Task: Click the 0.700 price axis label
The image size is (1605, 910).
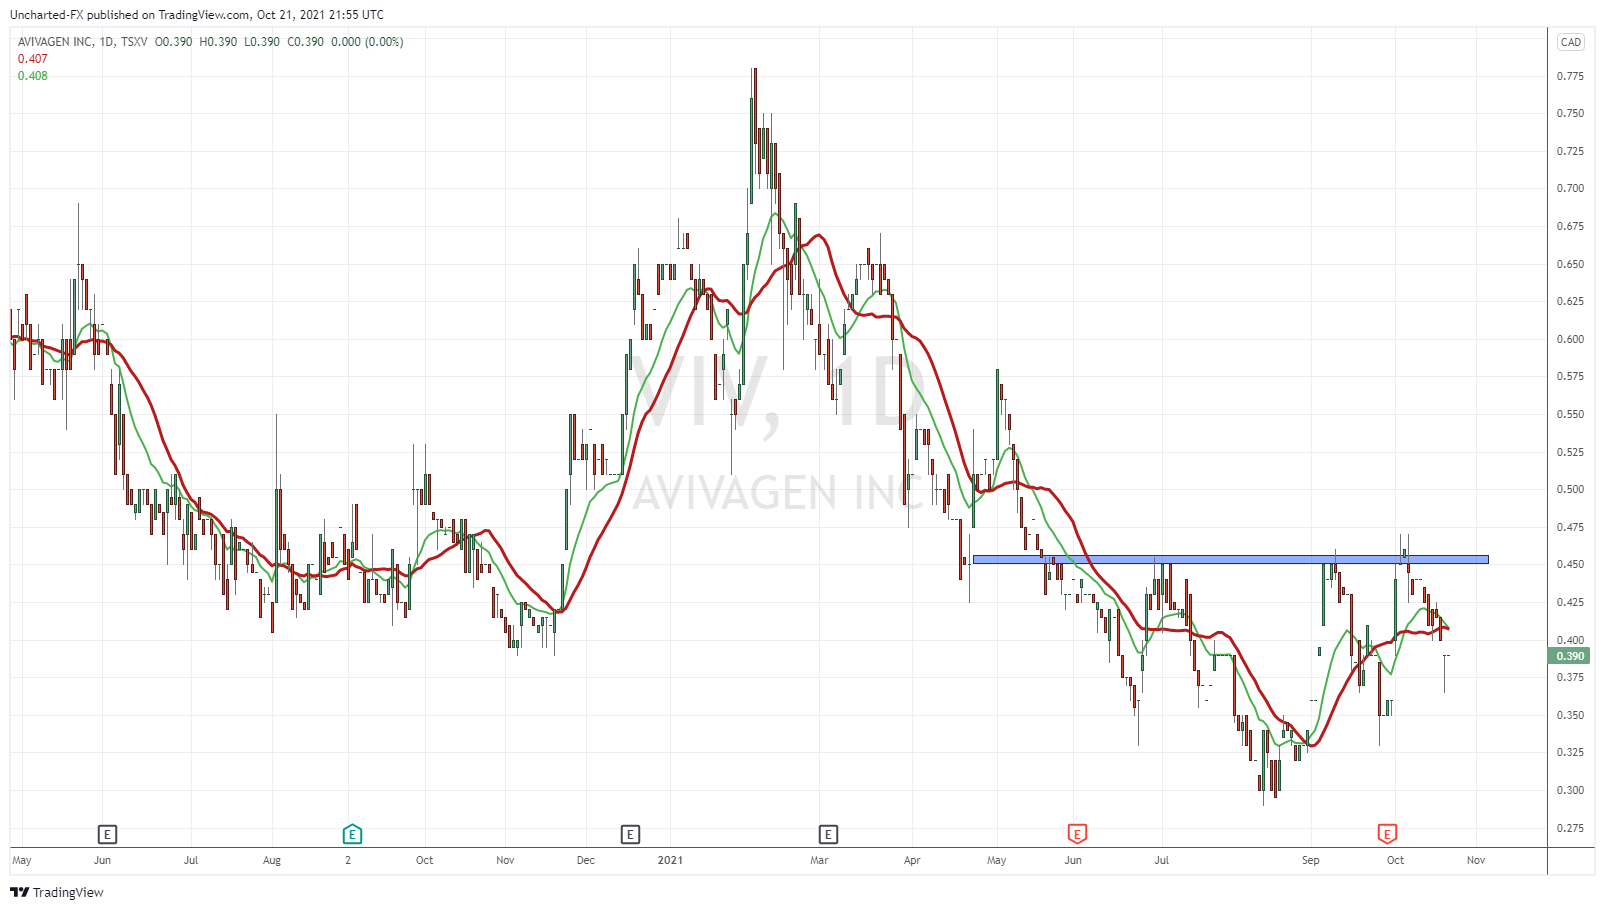Action: point(1570,188)
